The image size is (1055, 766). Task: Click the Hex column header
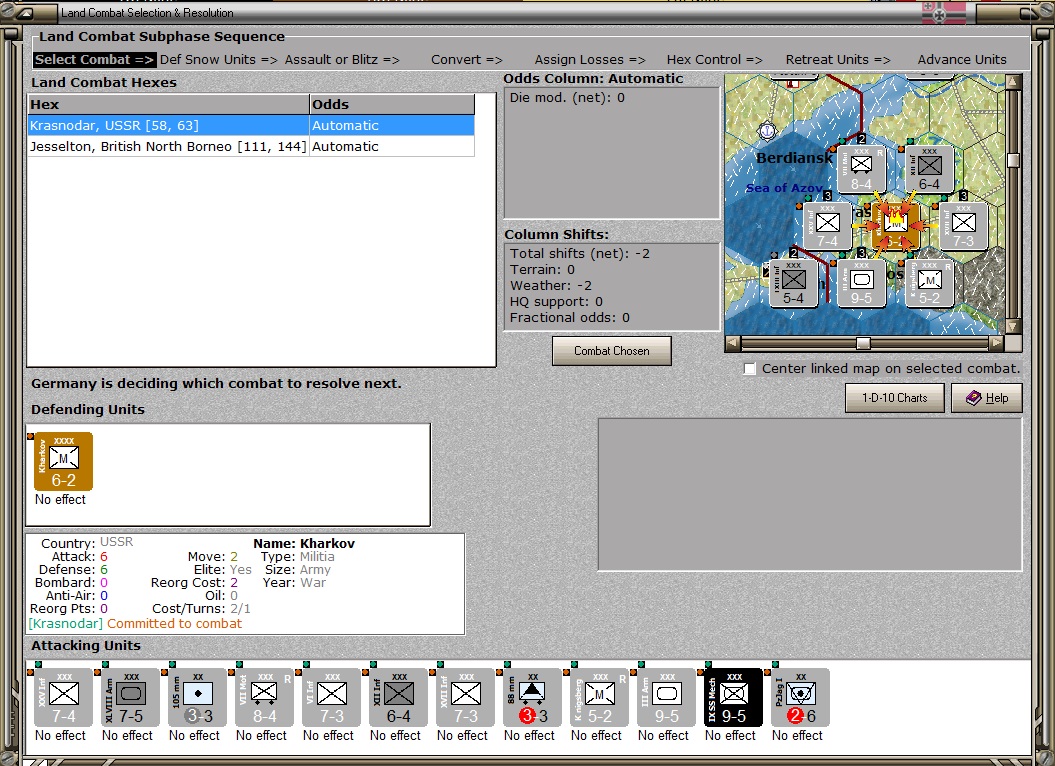click(168, 104)
